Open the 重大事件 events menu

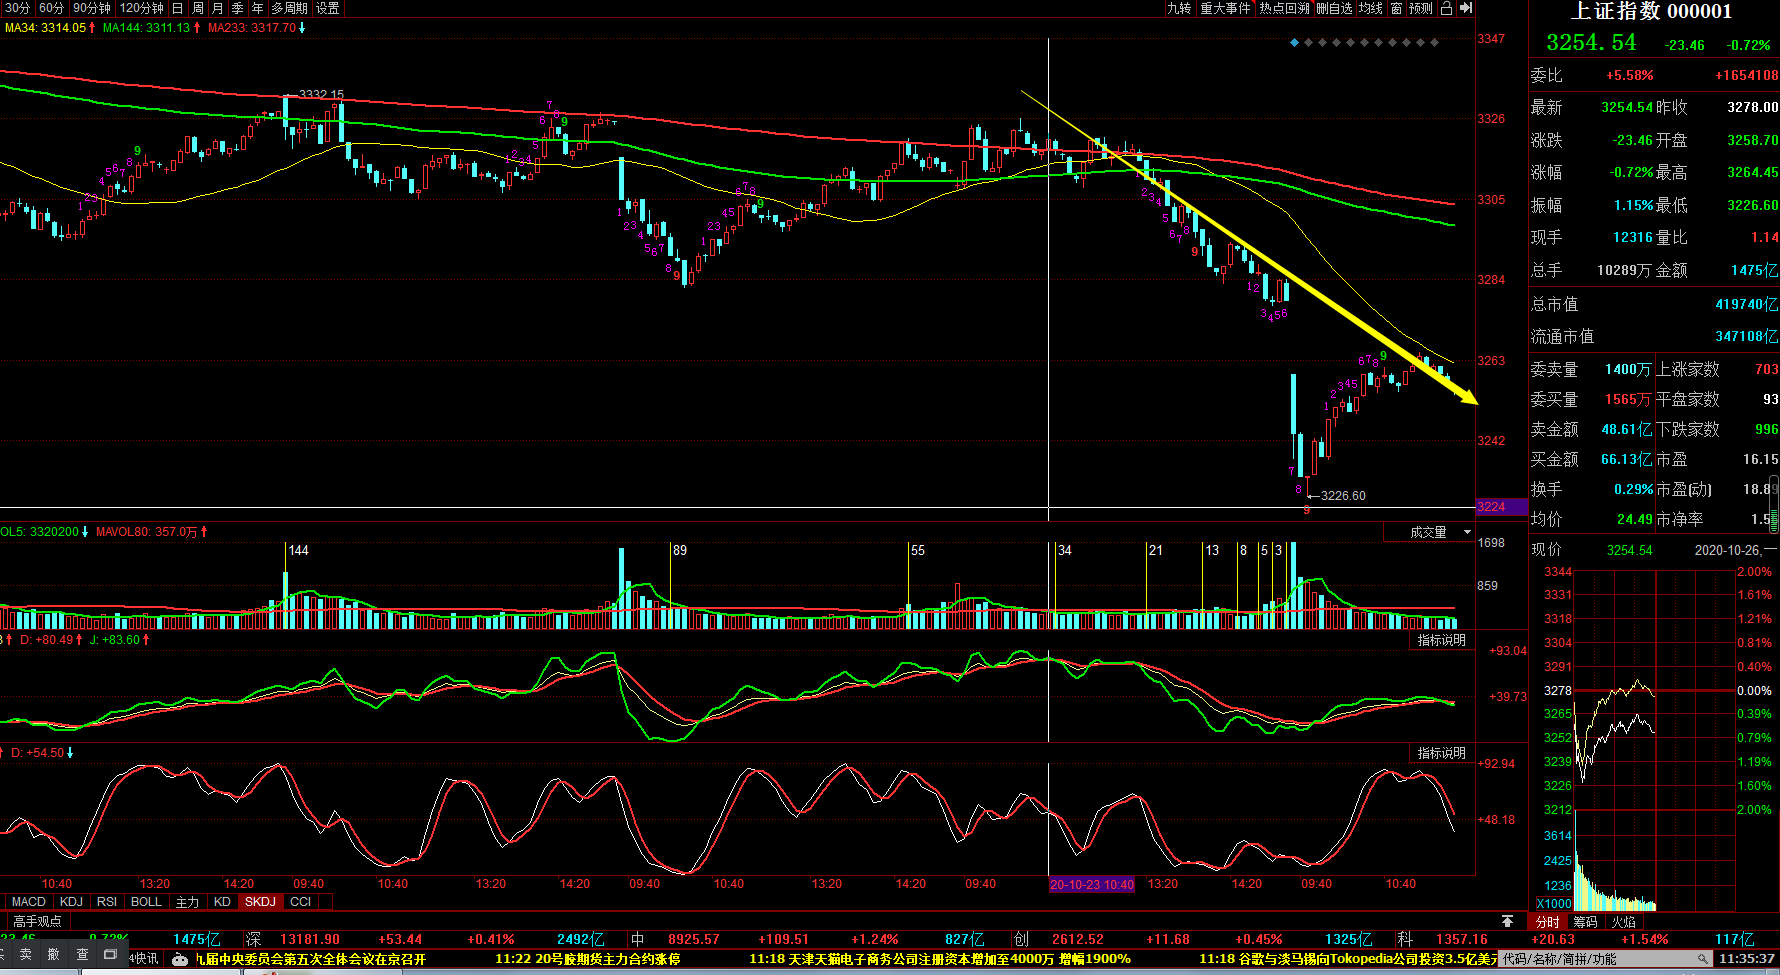click(x=1225, y=8)
